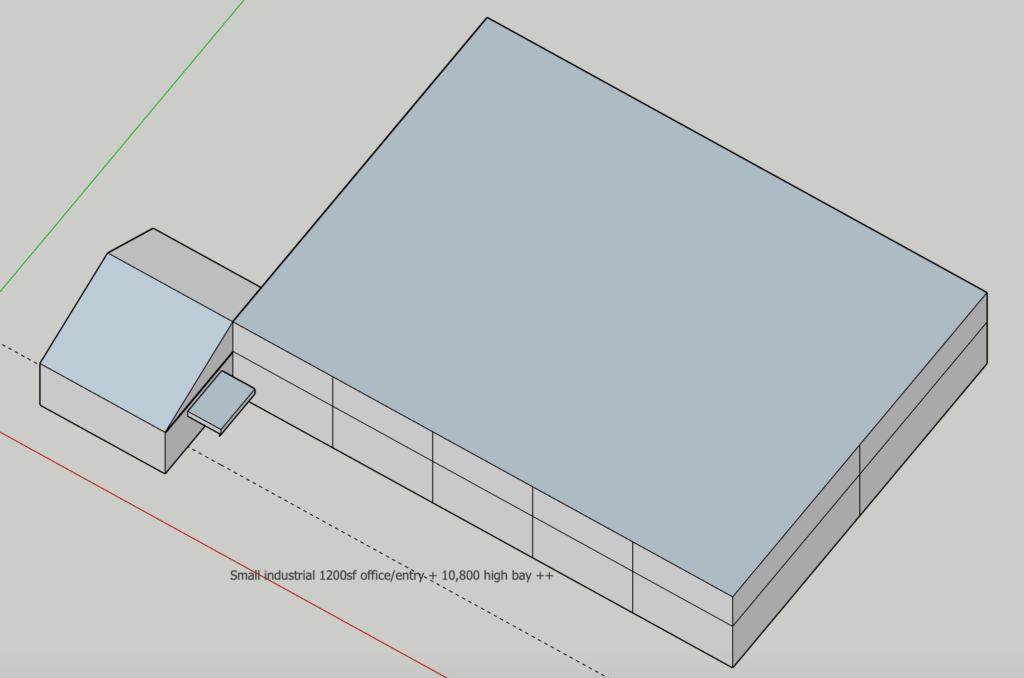Select the small entry canopy above the door
Viewport: 1024px width, 678px height.
point(221,402)
